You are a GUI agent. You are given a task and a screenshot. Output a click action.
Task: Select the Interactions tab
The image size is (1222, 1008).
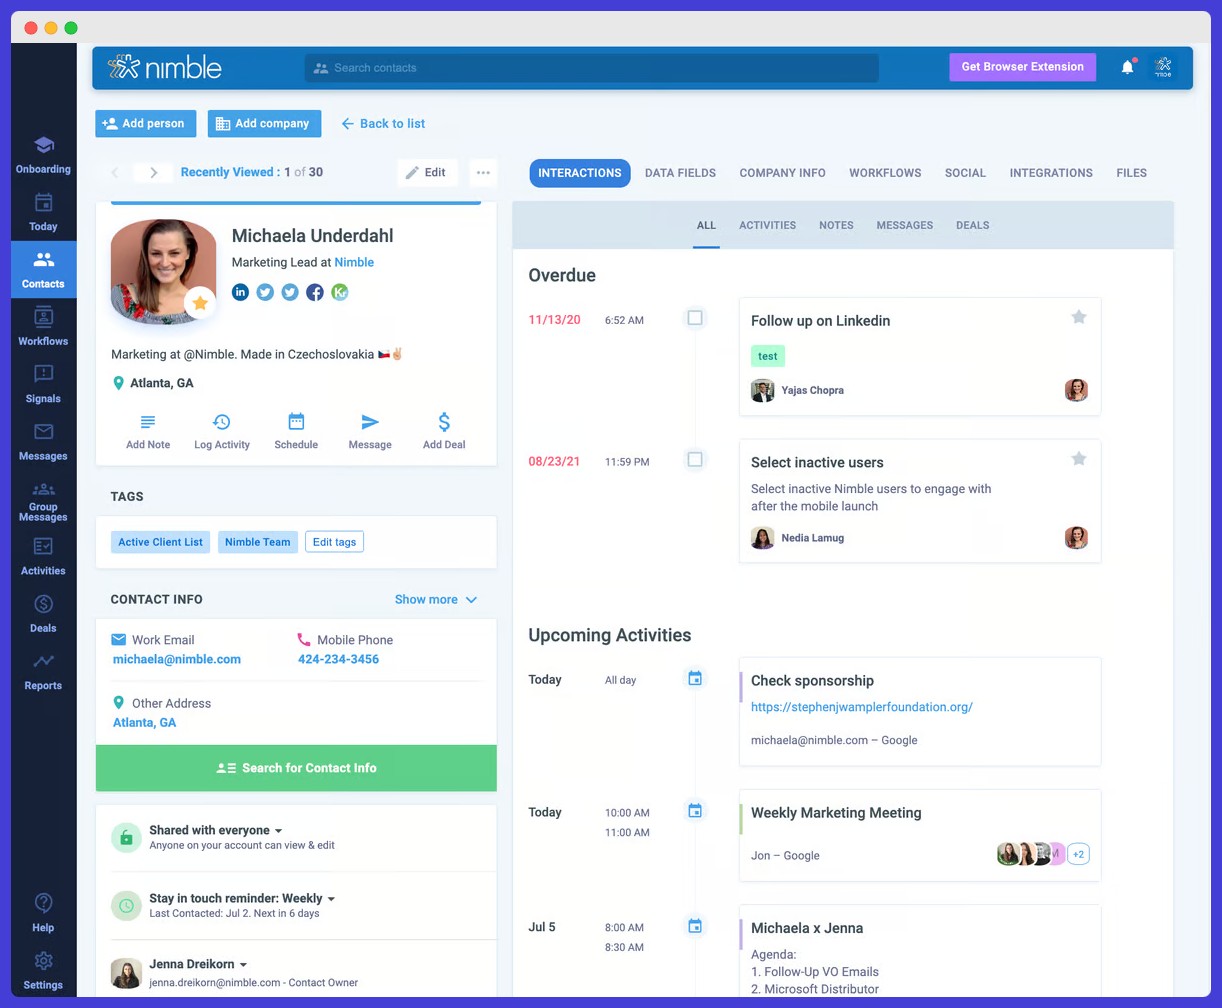pyautogui.click(x=580, y=173)
